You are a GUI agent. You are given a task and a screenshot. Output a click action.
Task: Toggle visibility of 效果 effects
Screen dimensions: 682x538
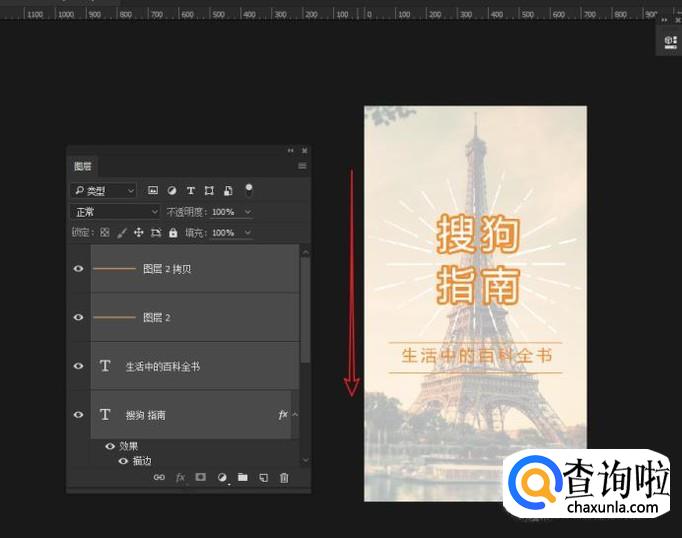point(110,446)
